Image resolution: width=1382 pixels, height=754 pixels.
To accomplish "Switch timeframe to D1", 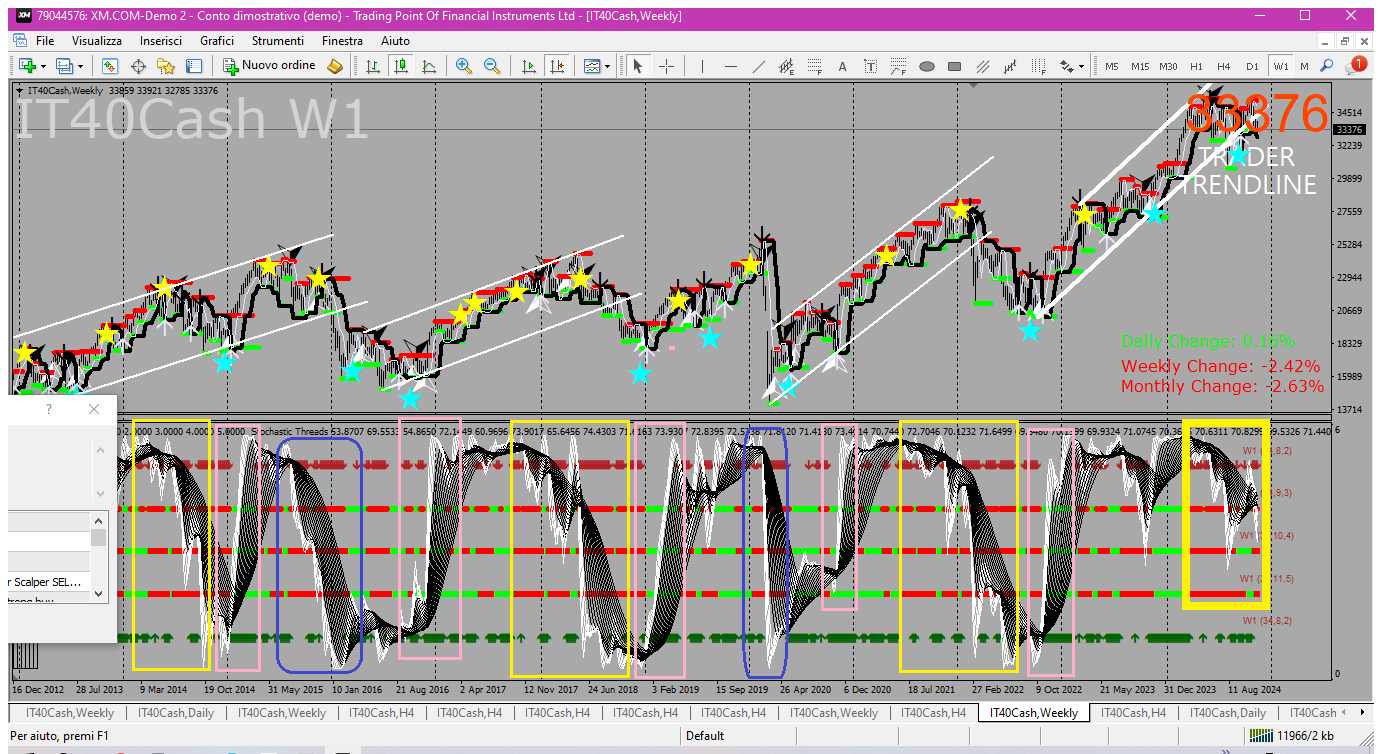I will [1252, 66].
